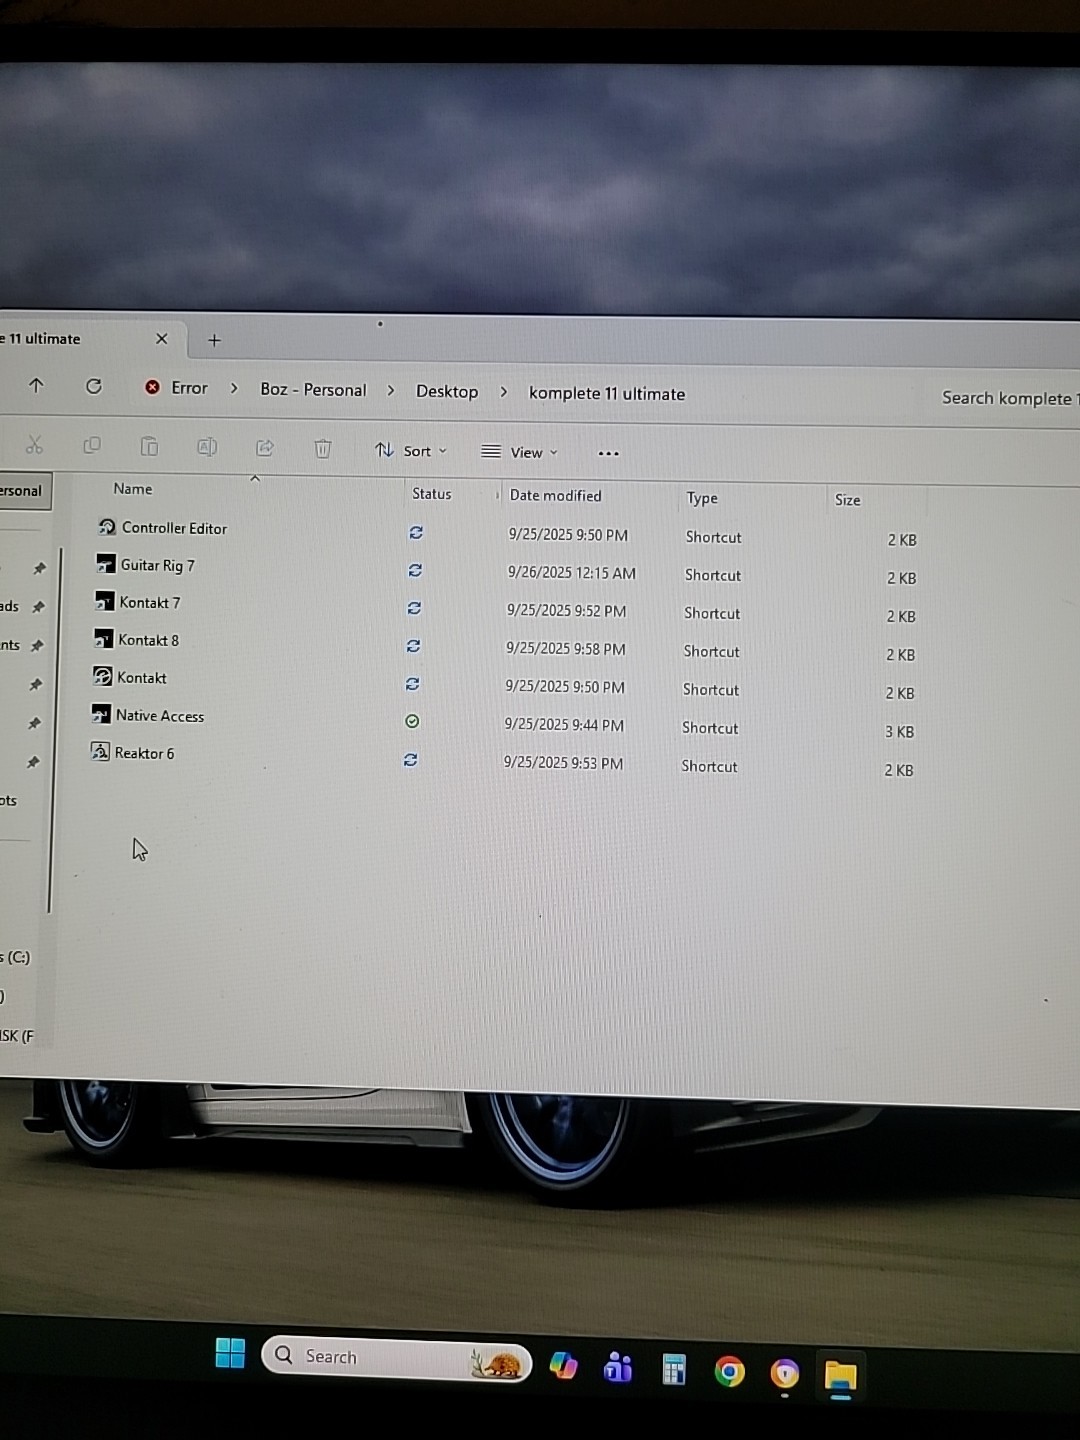This screenshot has width=1080, height=1440.
Task: Open the View dropdown menu
Action: [519, 452]
